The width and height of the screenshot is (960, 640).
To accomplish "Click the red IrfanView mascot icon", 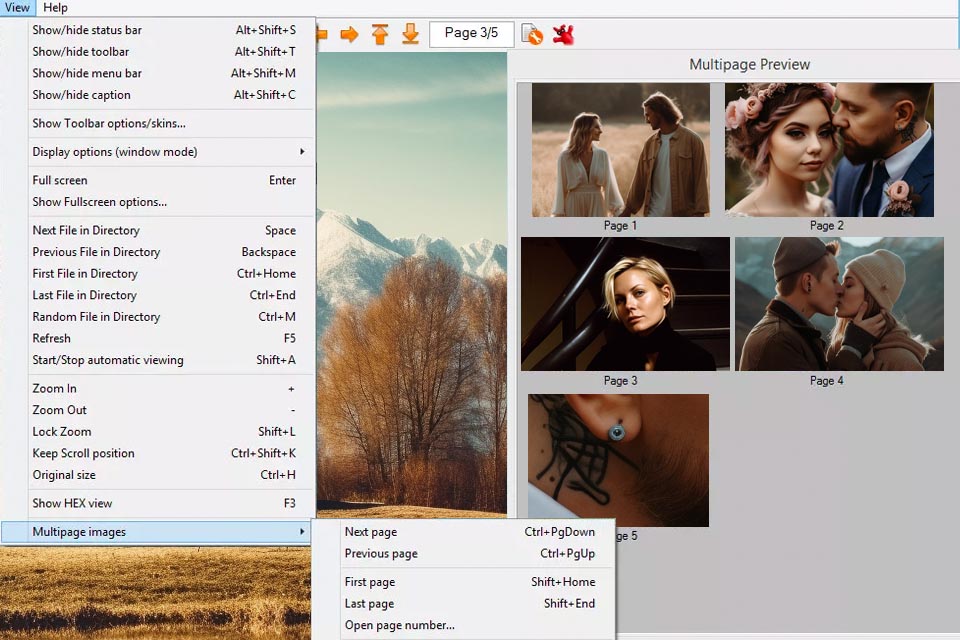I will (563, 34).
